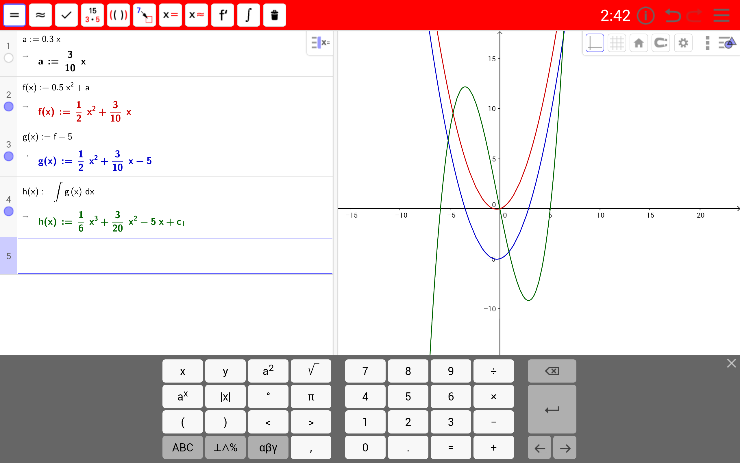740x463 pixels.
Task: Select the Evaluate (=) CAS tool
Action: click(14, 16)
